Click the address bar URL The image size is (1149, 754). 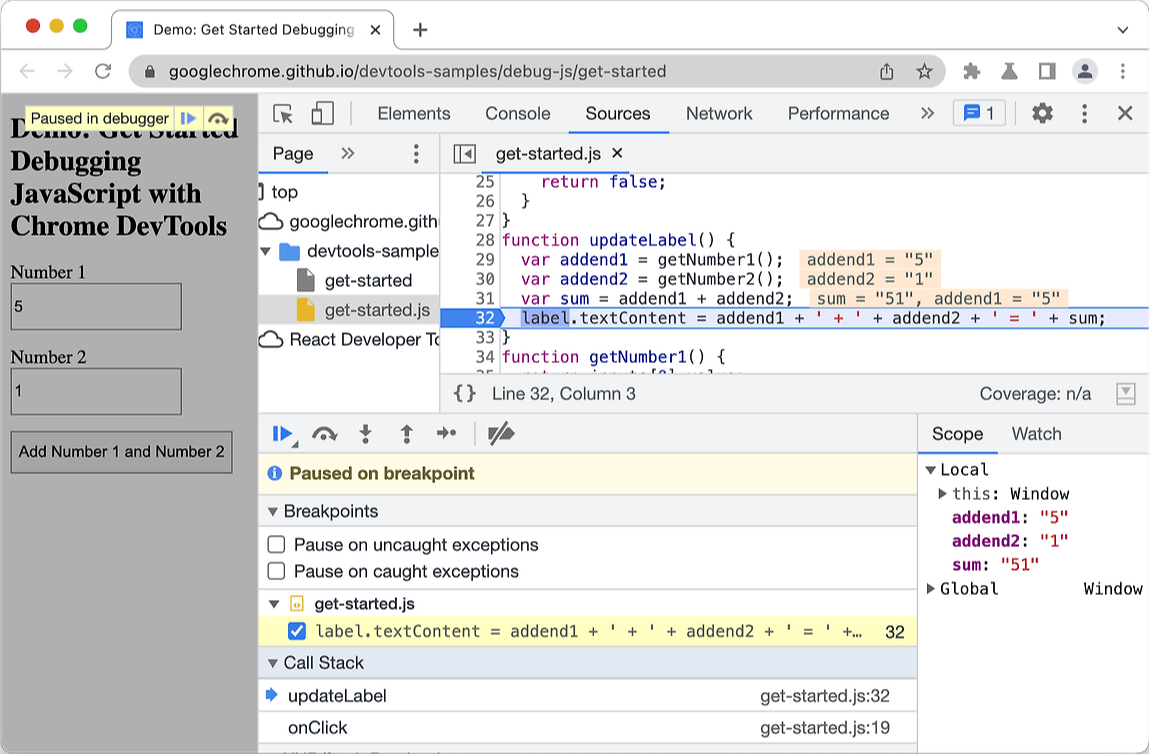(x=417, y=71)
